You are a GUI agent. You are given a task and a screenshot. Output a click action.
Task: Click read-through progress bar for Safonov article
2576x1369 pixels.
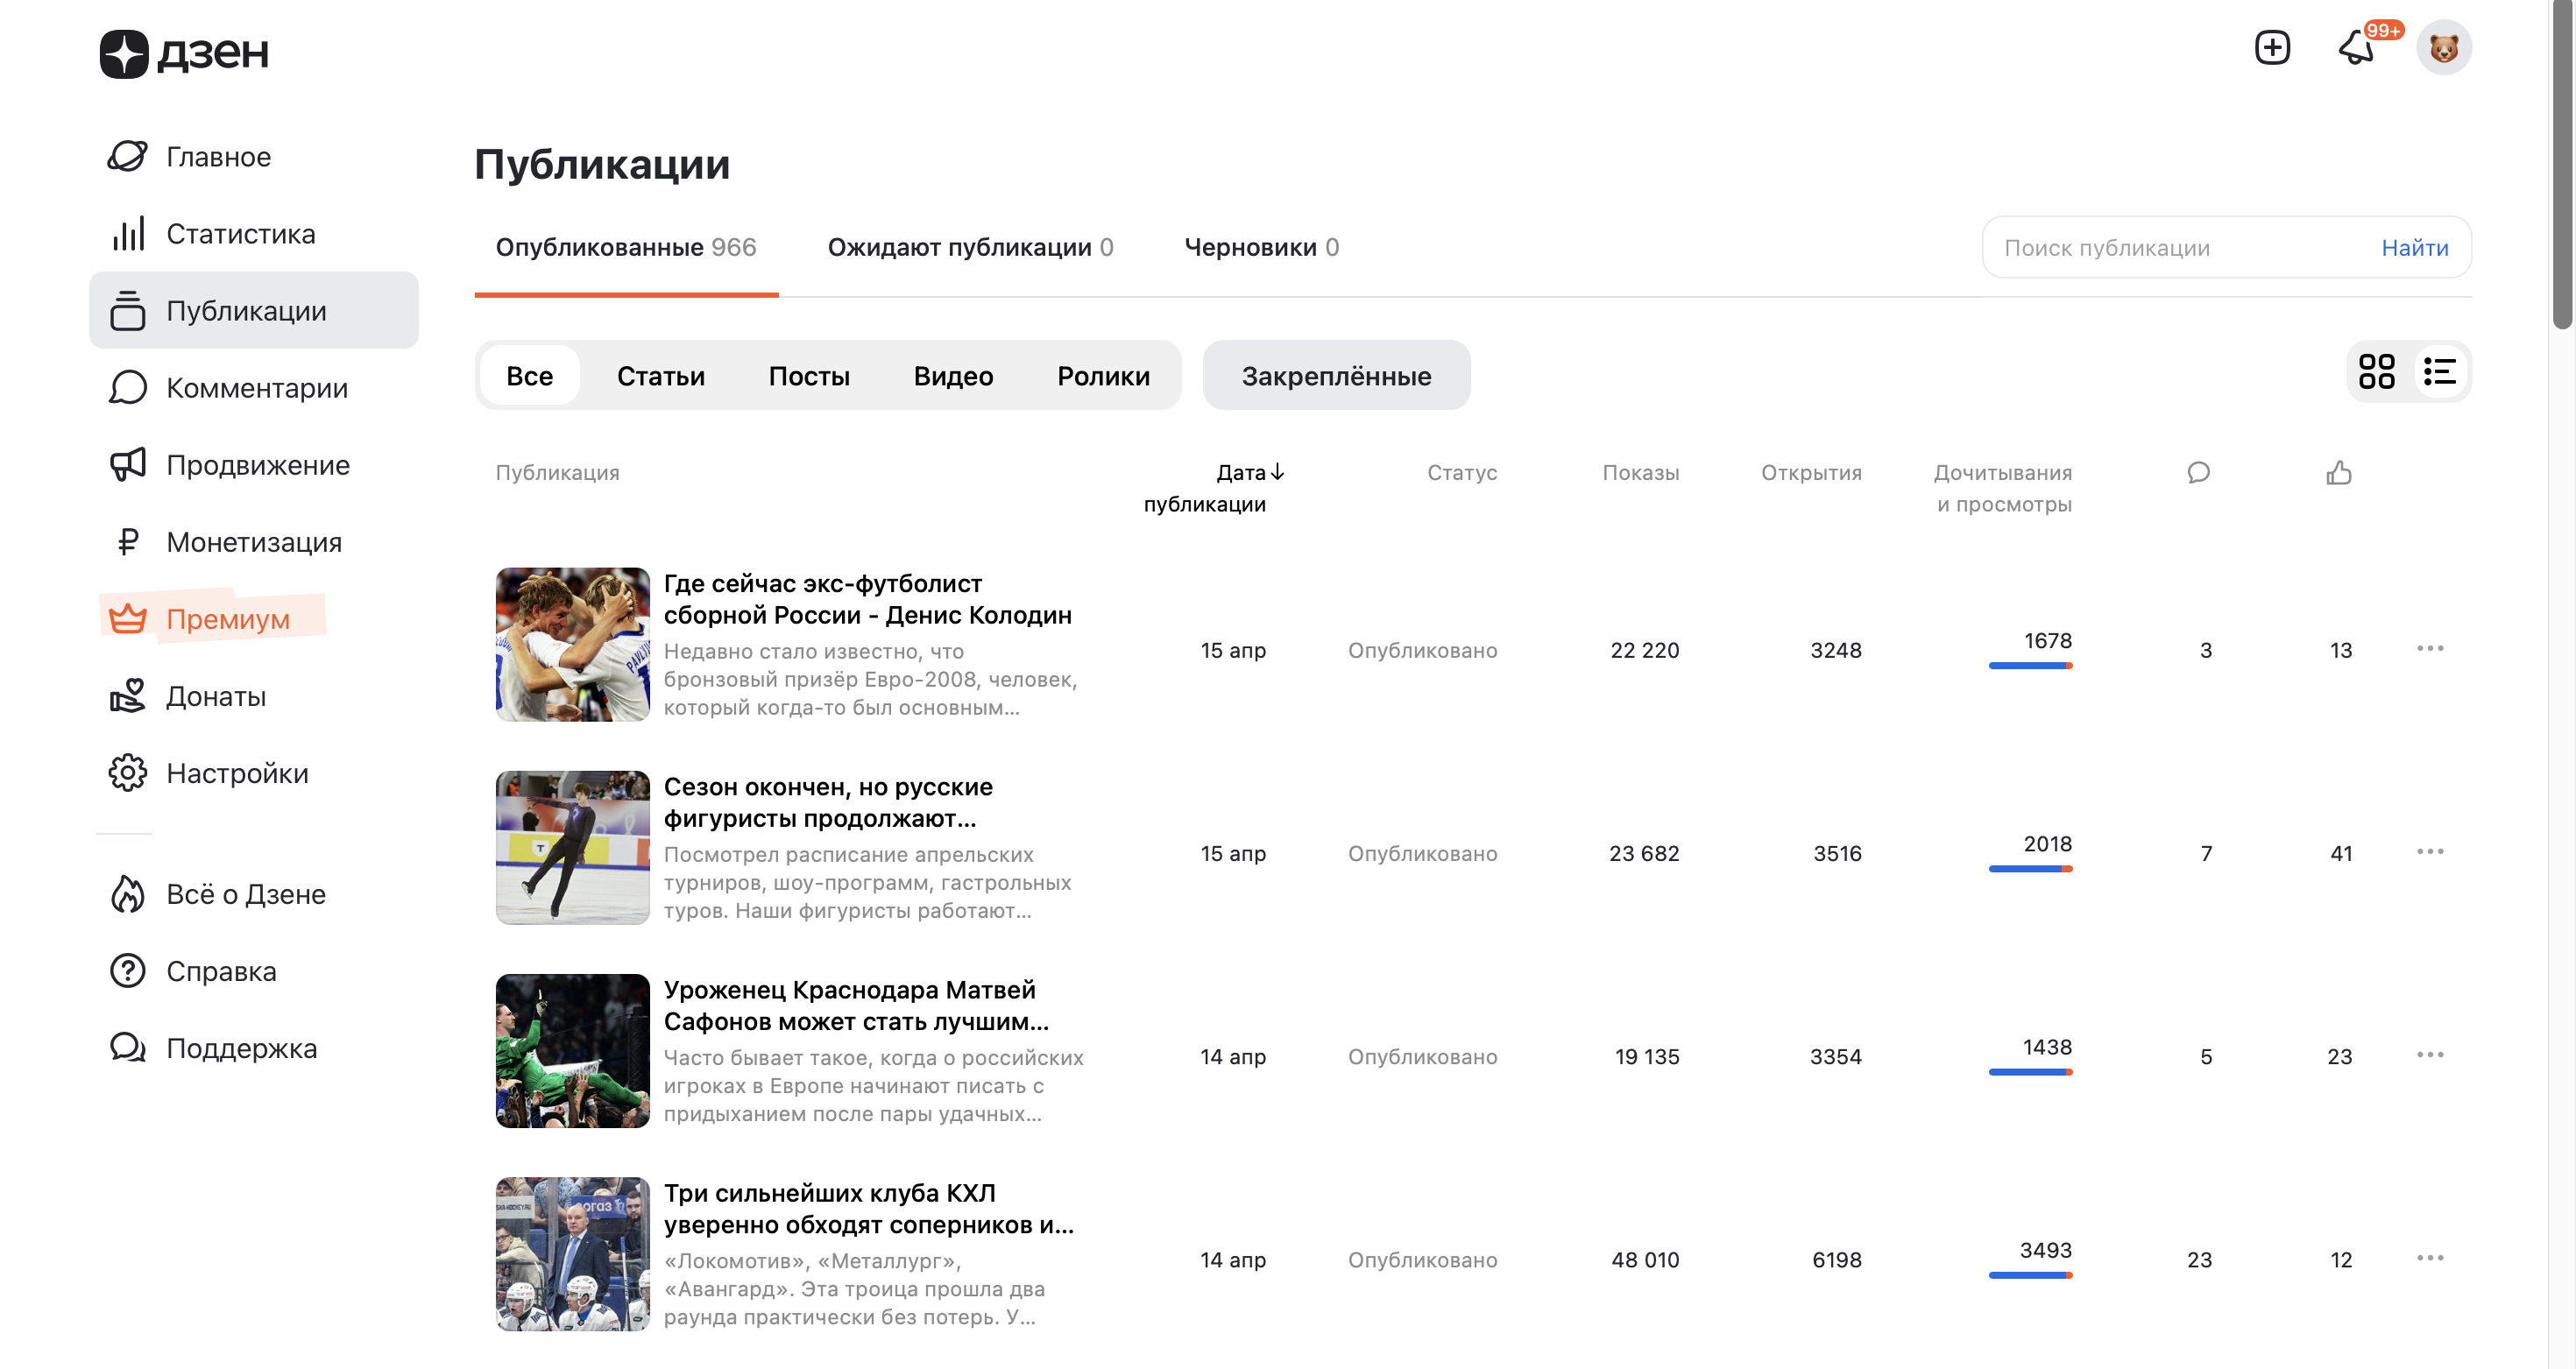tap(2029, 1072)
